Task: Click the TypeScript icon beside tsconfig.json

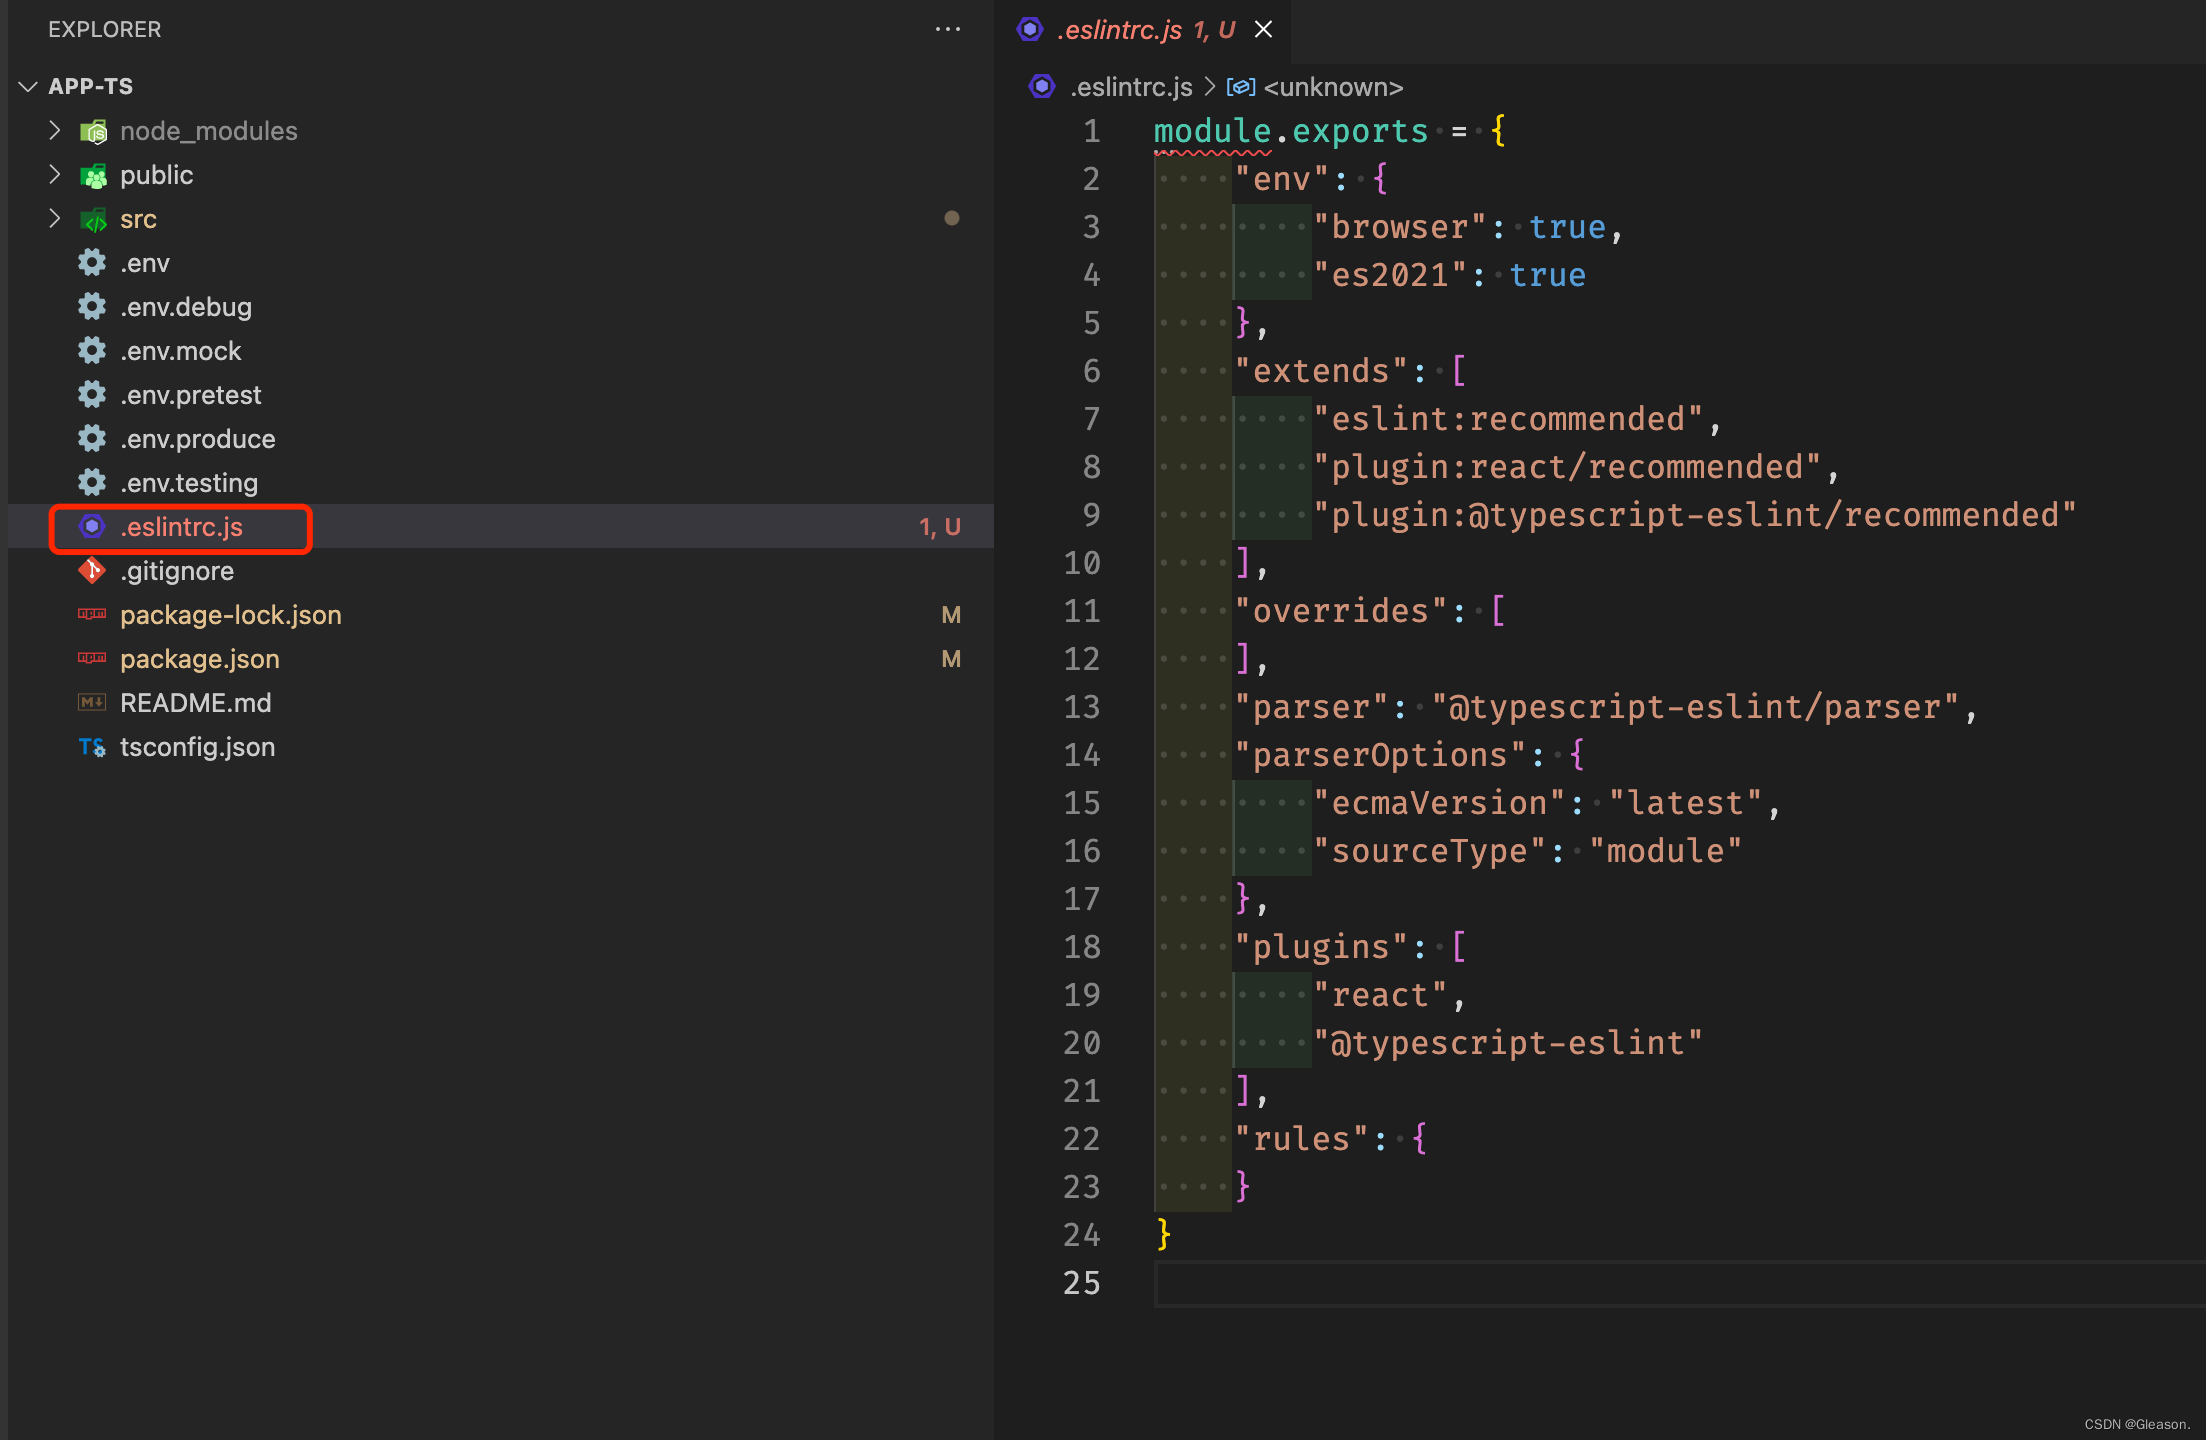Action: (x=92, y=747)
